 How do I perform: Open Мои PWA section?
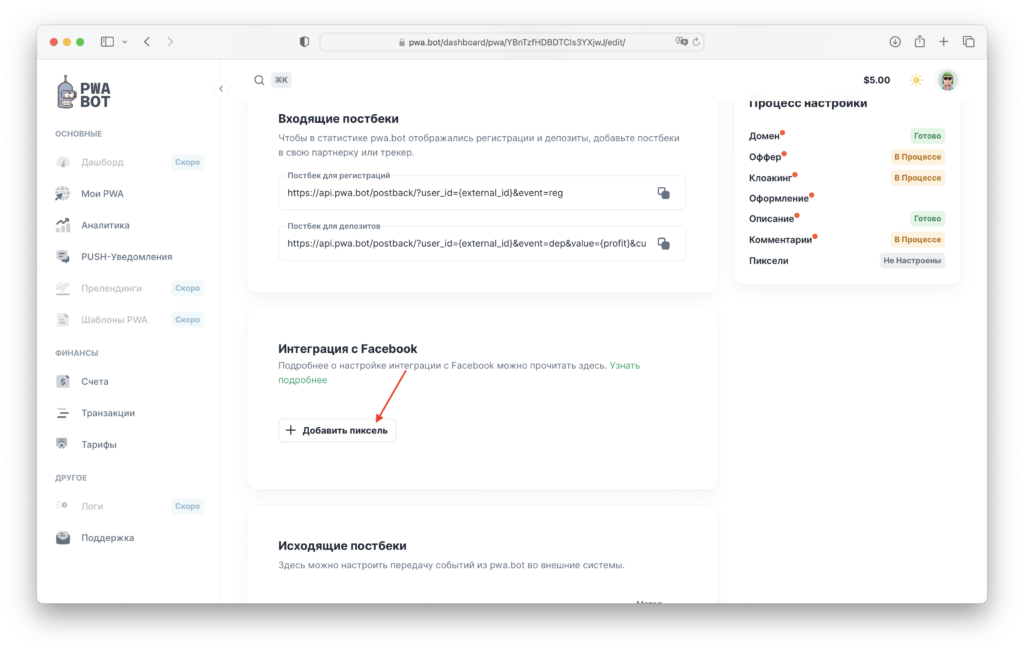[102, 193]
